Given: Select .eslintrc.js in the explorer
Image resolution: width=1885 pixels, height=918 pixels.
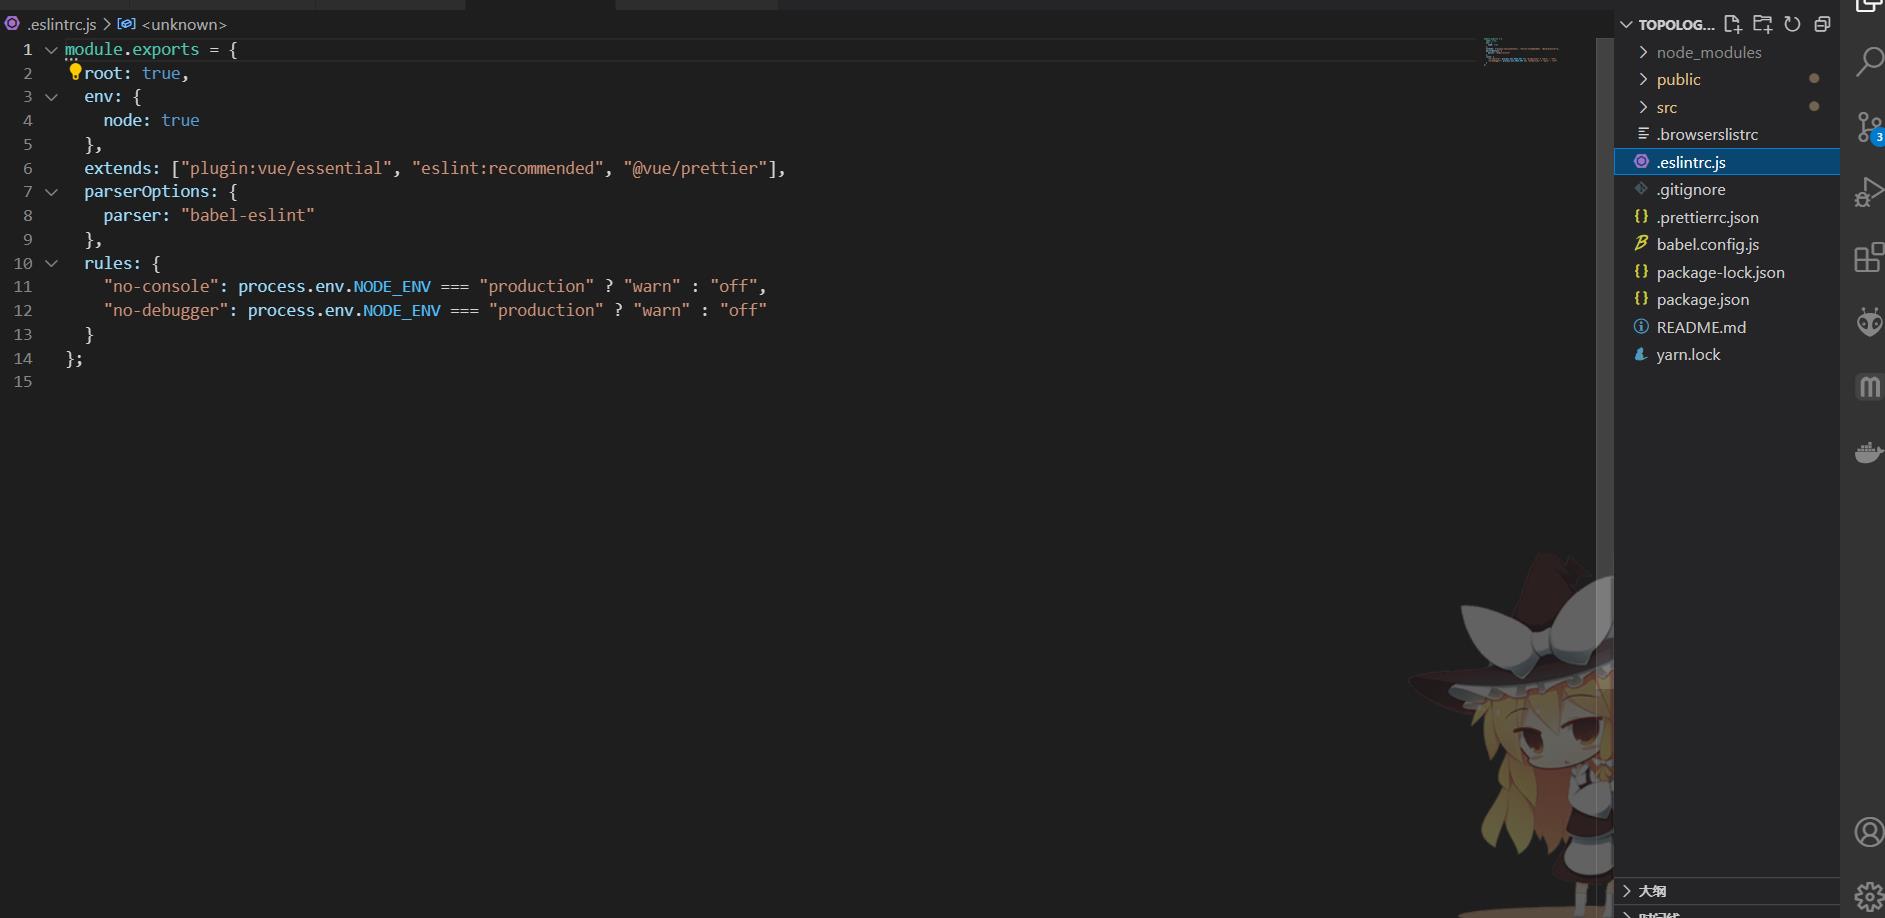Looking at the screenshot, I should tap(1727, 162).
